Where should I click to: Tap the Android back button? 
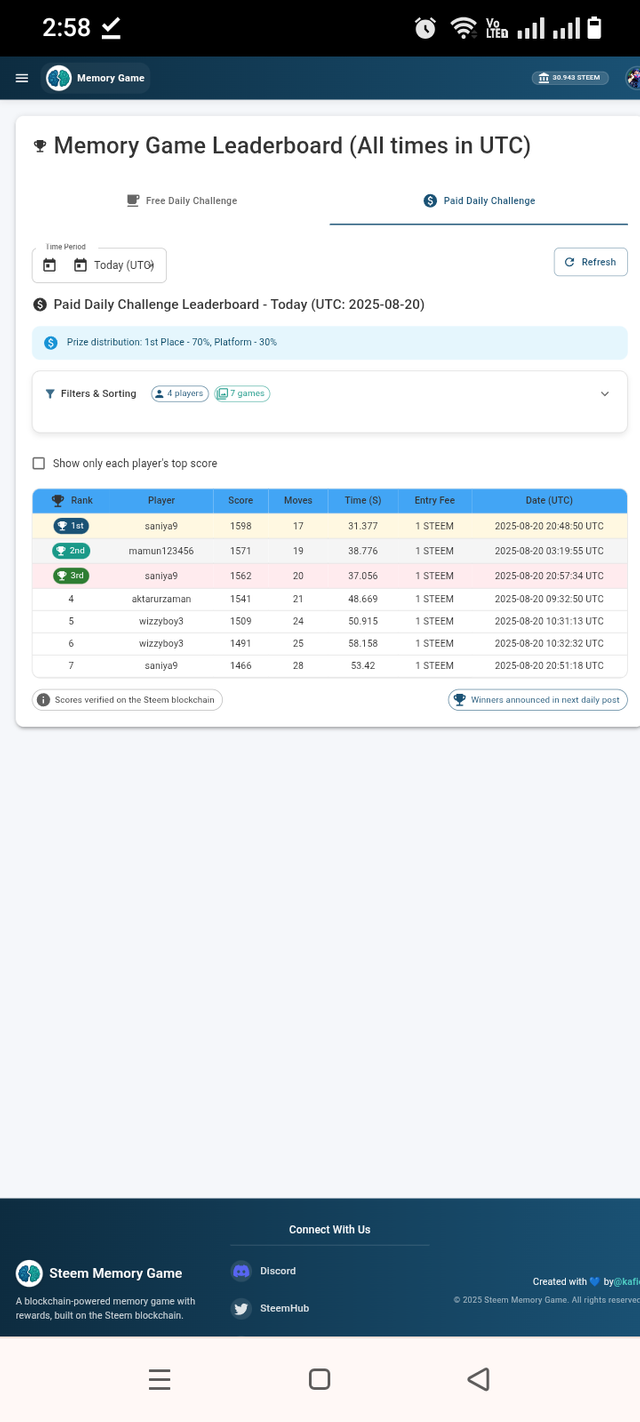pos(478,1379)
